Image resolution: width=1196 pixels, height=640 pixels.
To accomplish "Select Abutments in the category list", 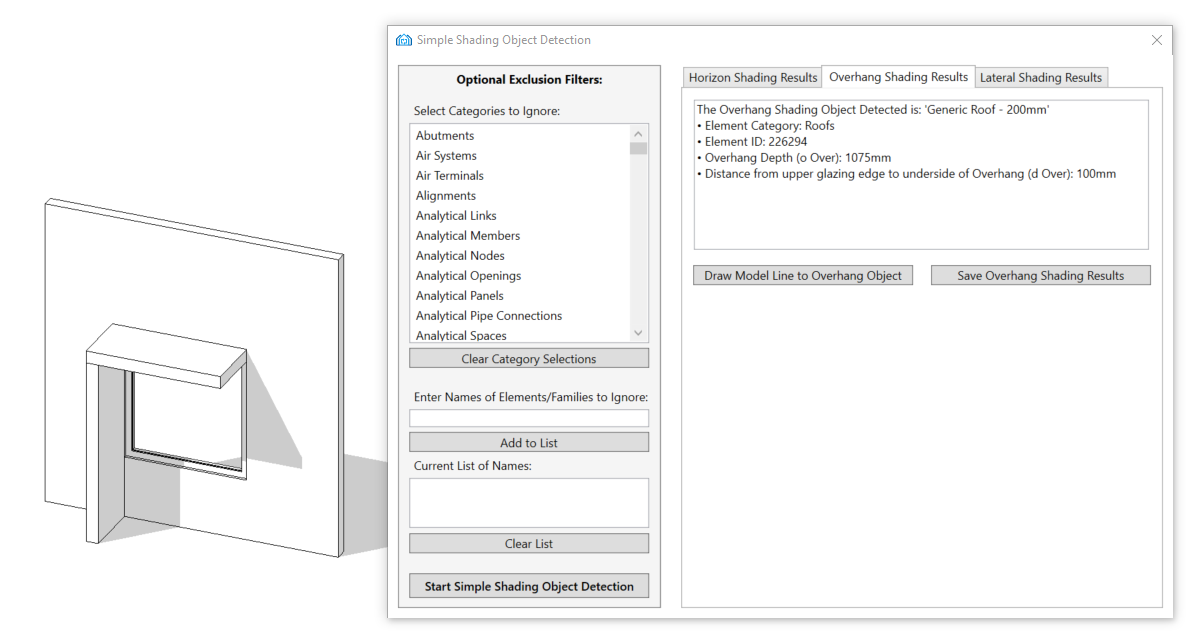I will click(x=445, y=136).
